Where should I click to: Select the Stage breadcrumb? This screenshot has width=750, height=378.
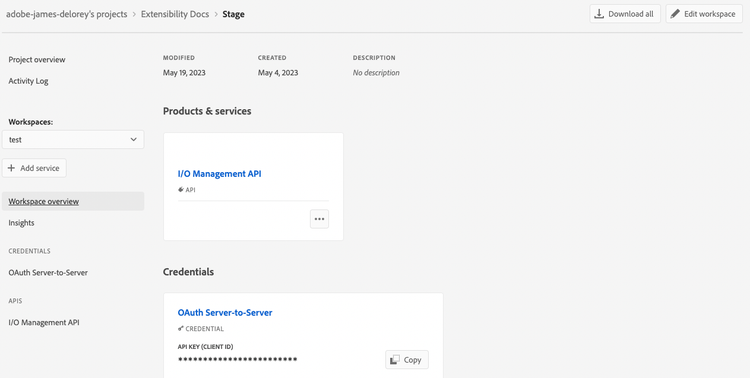tap(233, 14)
